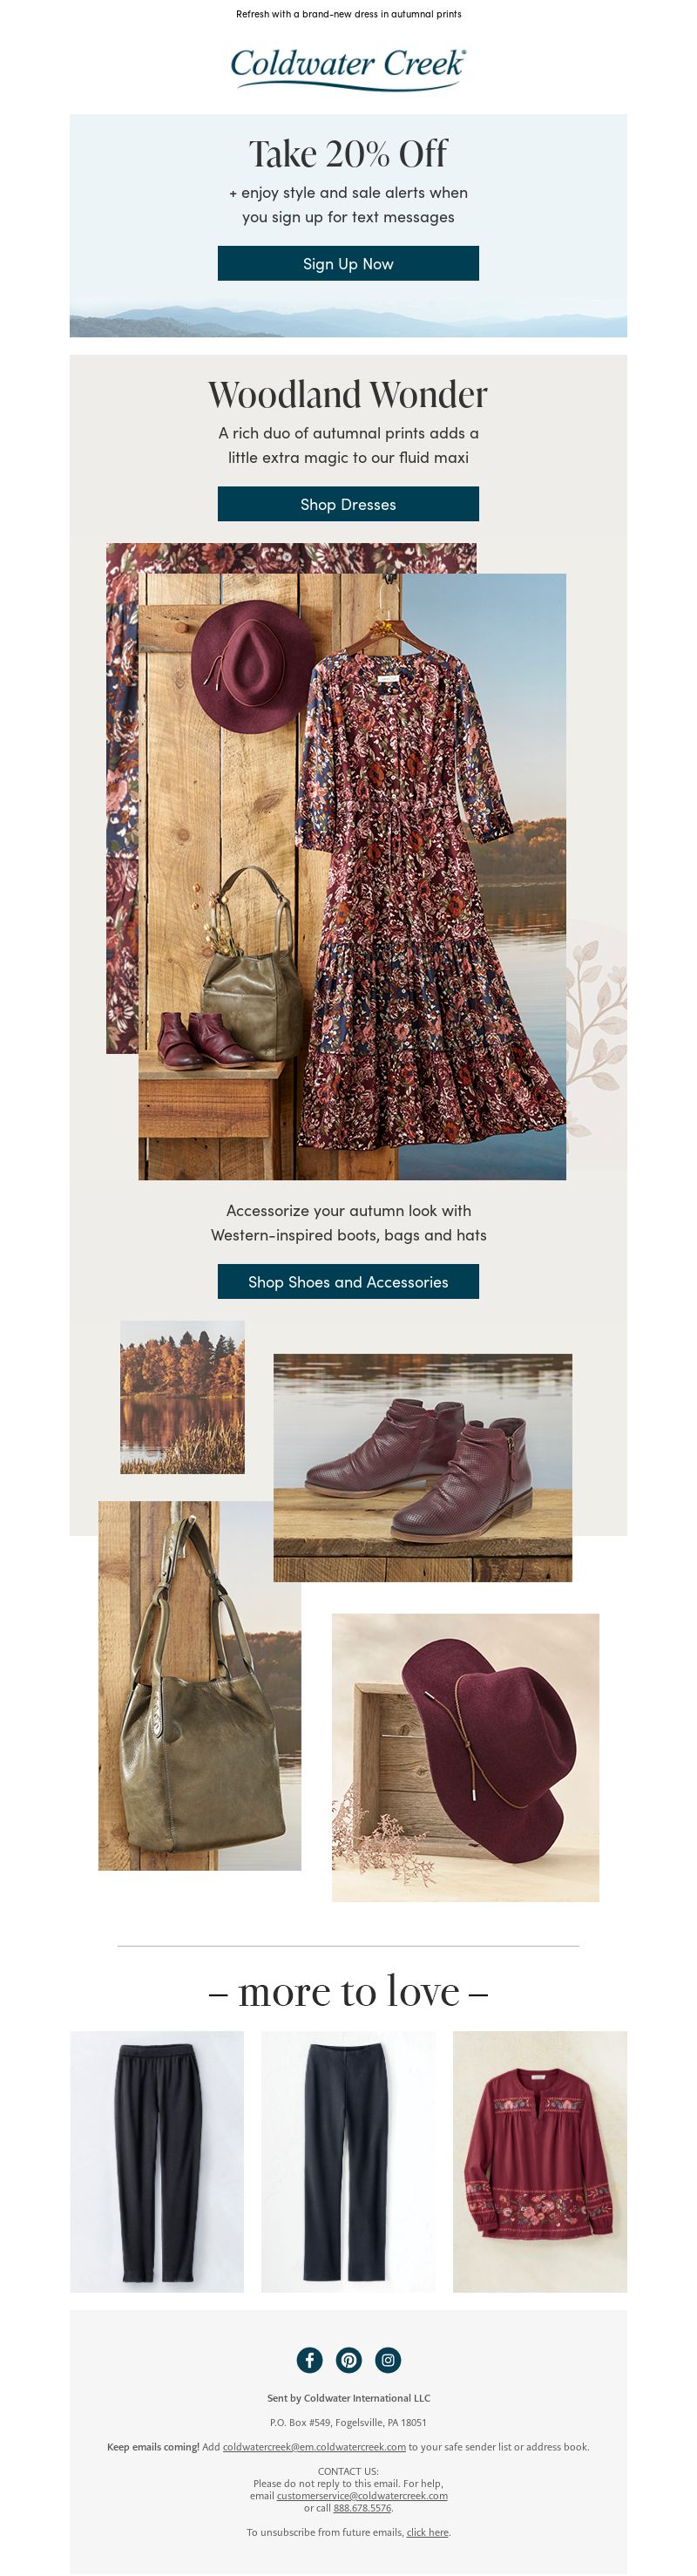Click Shop Shoes and Accessories button
Screen dimensions: 697x2576
click(348, 1281)
